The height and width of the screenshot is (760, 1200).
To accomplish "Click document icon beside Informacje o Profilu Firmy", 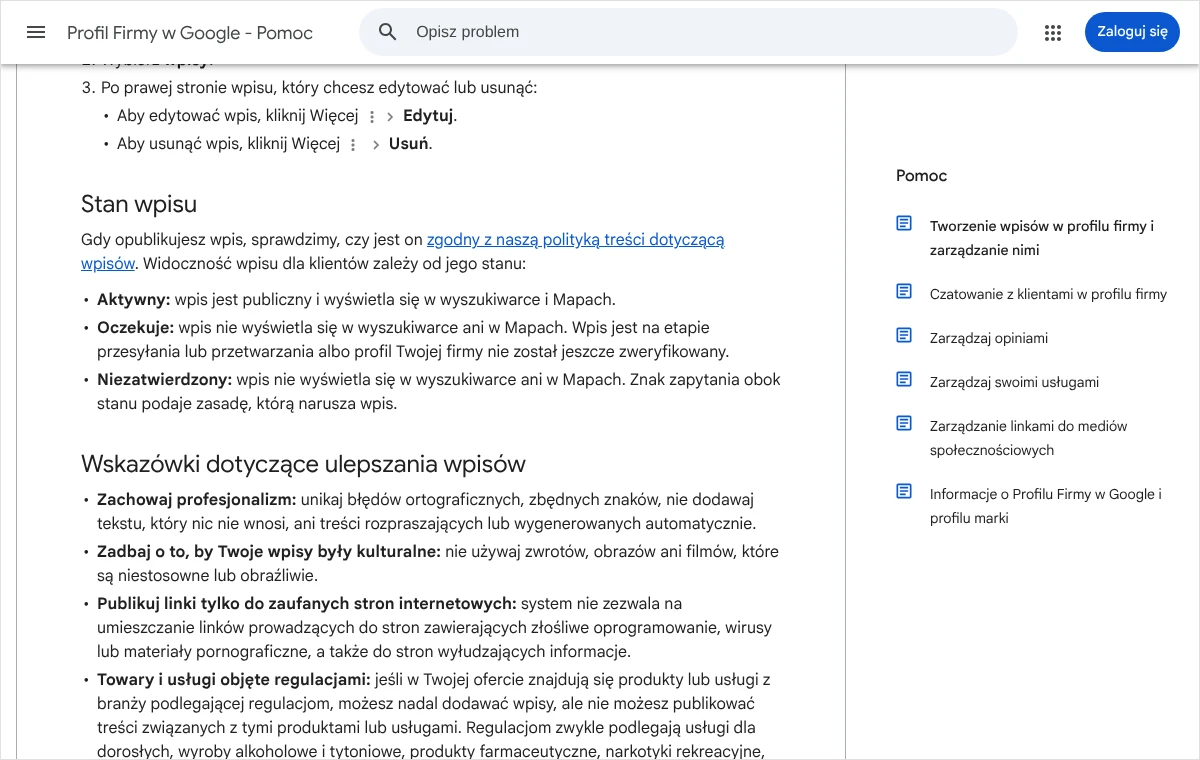I will 904,491.
